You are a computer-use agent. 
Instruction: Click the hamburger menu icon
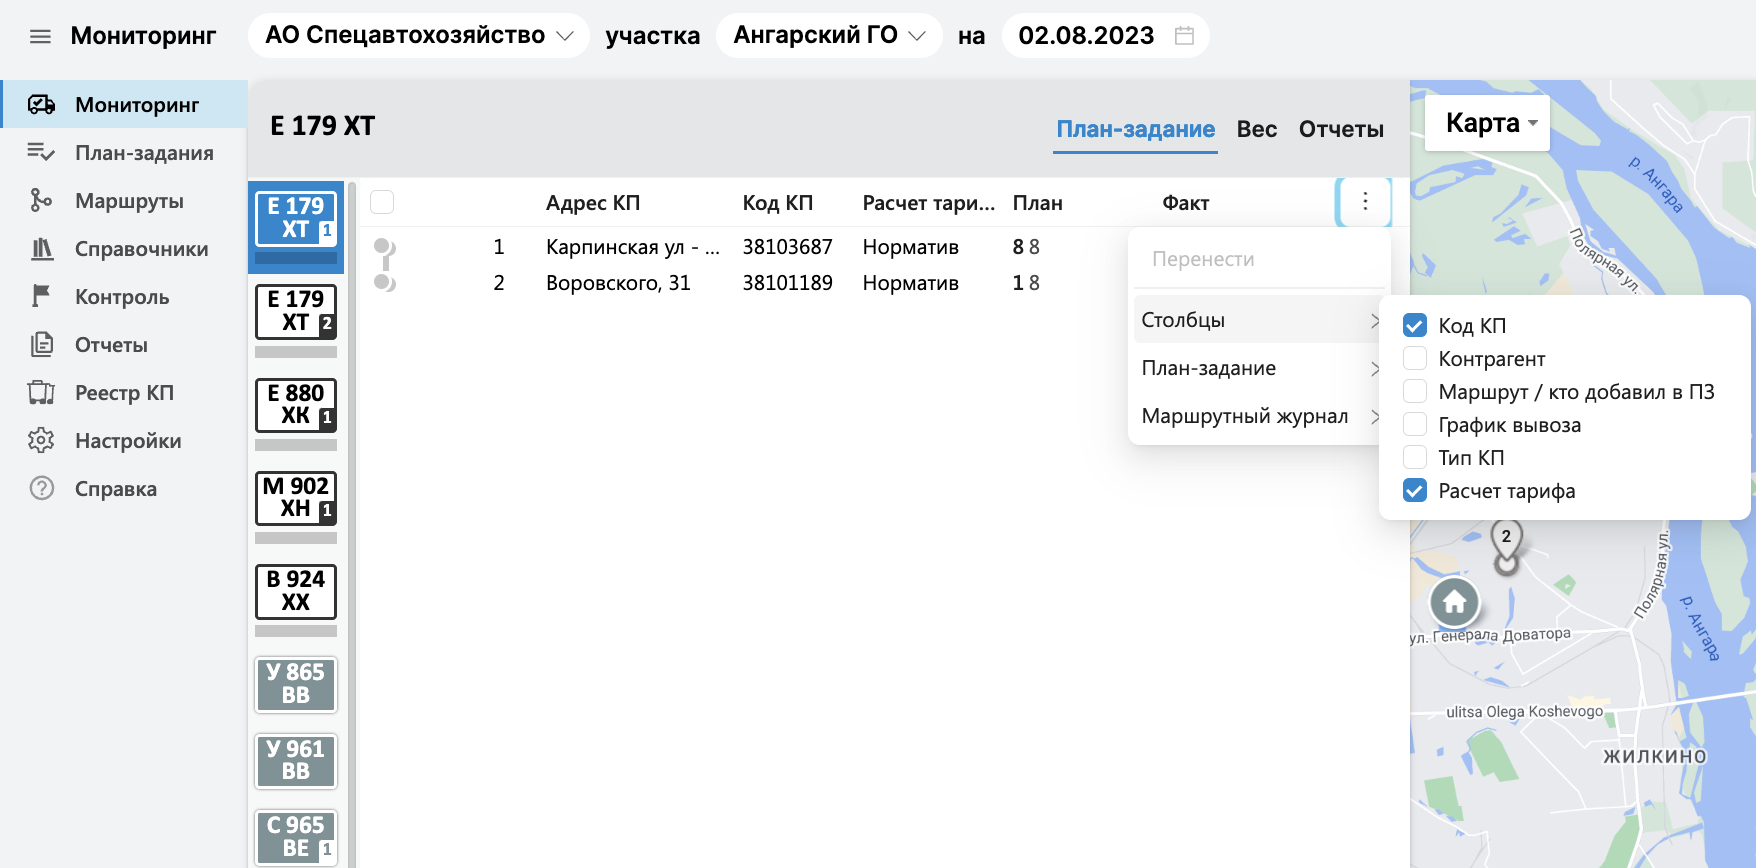tap(40, 37)
